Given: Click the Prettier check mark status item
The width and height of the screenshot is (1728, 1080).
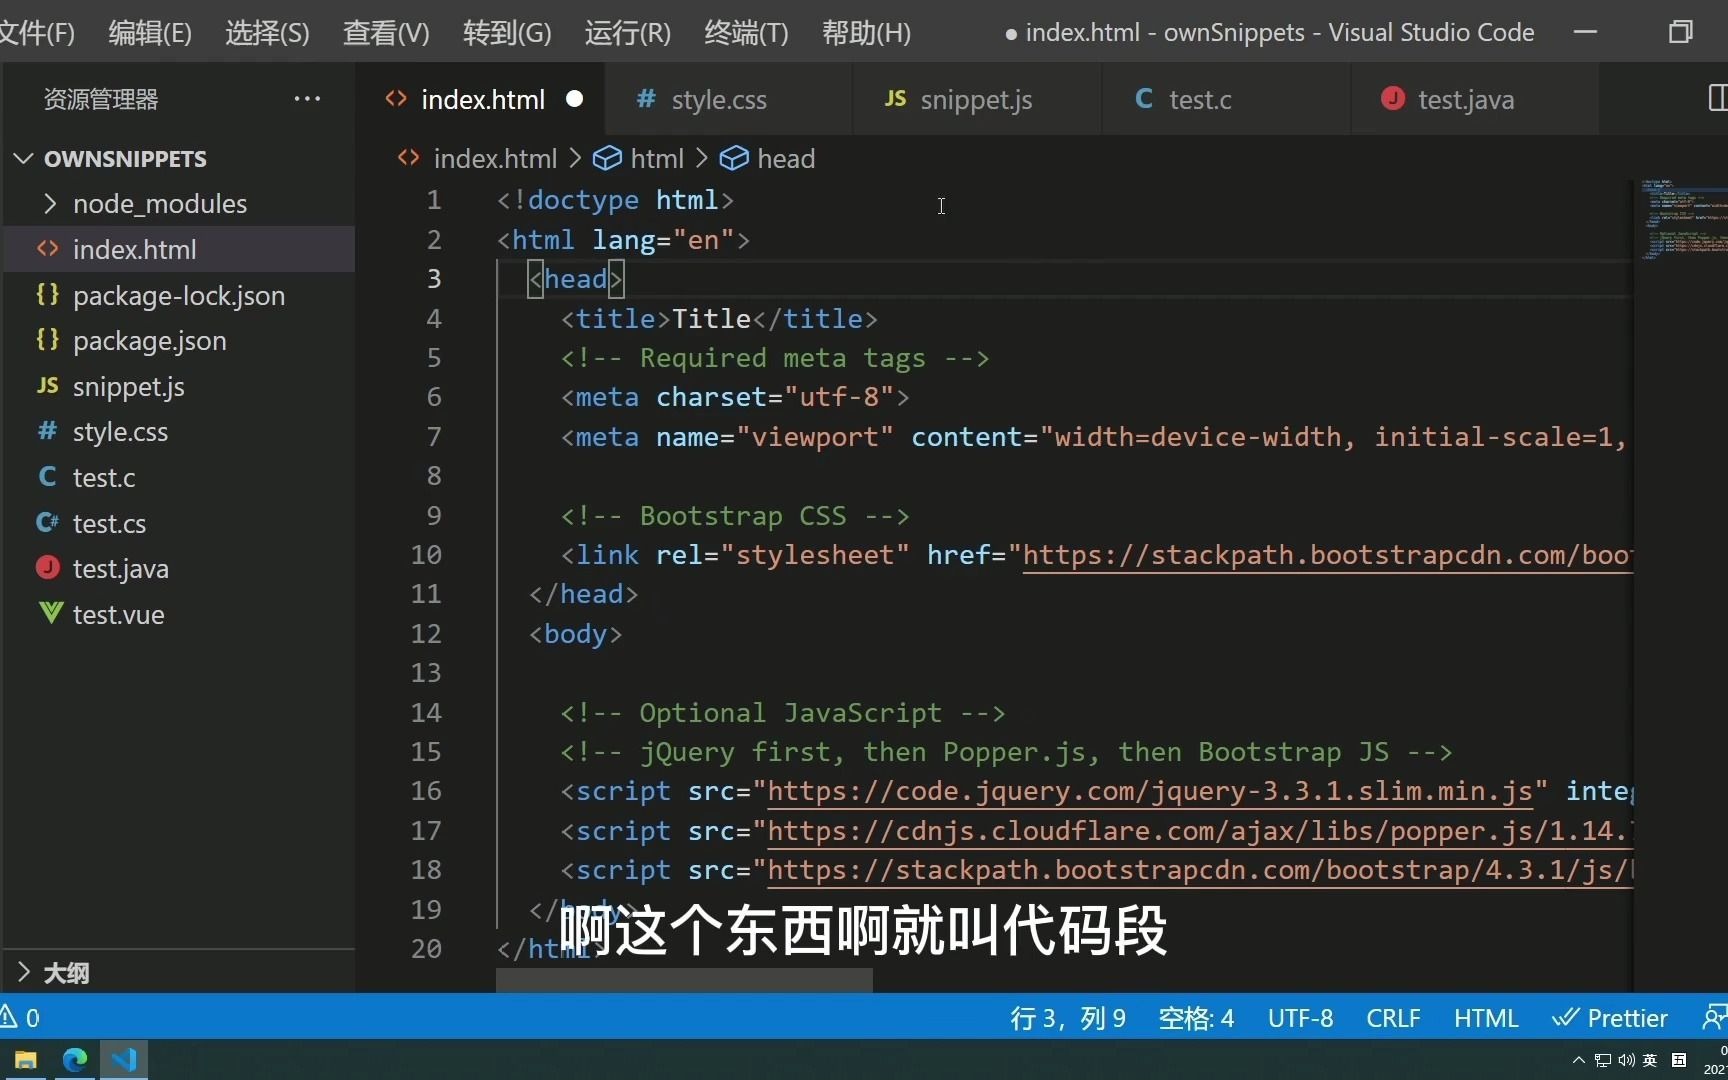Looking at the screenshot, I should click(1610, 1018).
